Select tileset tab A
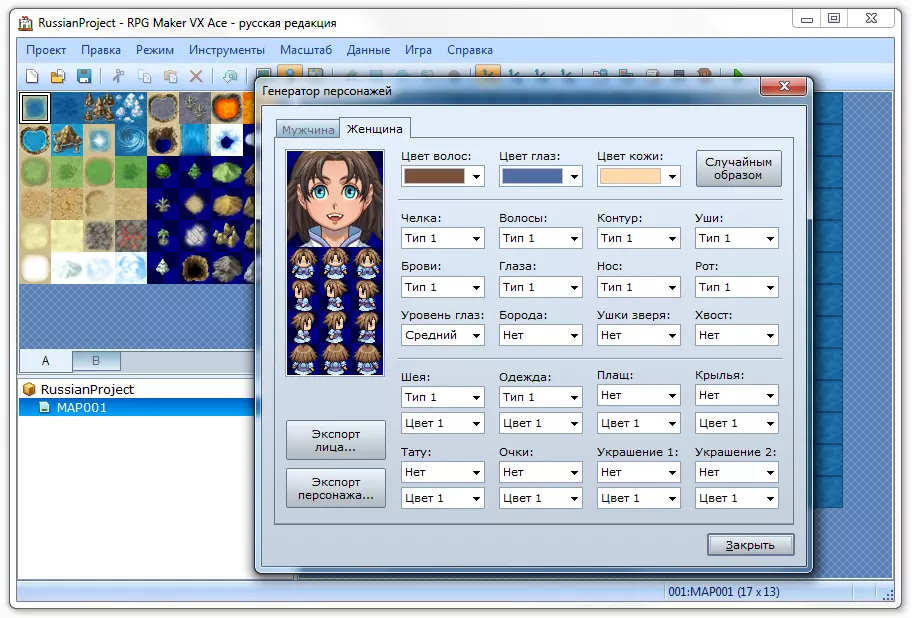Screen dimensions: 912x618 (x=45, y=360)
